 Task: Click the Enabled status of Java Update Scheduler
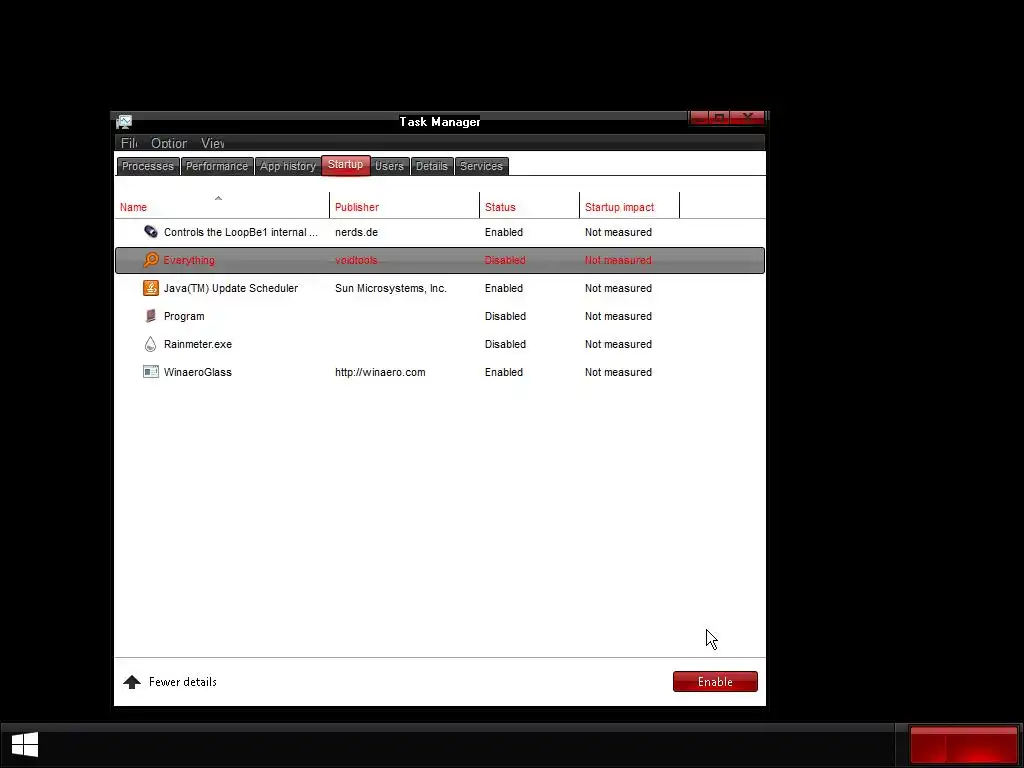pos(504,288)
